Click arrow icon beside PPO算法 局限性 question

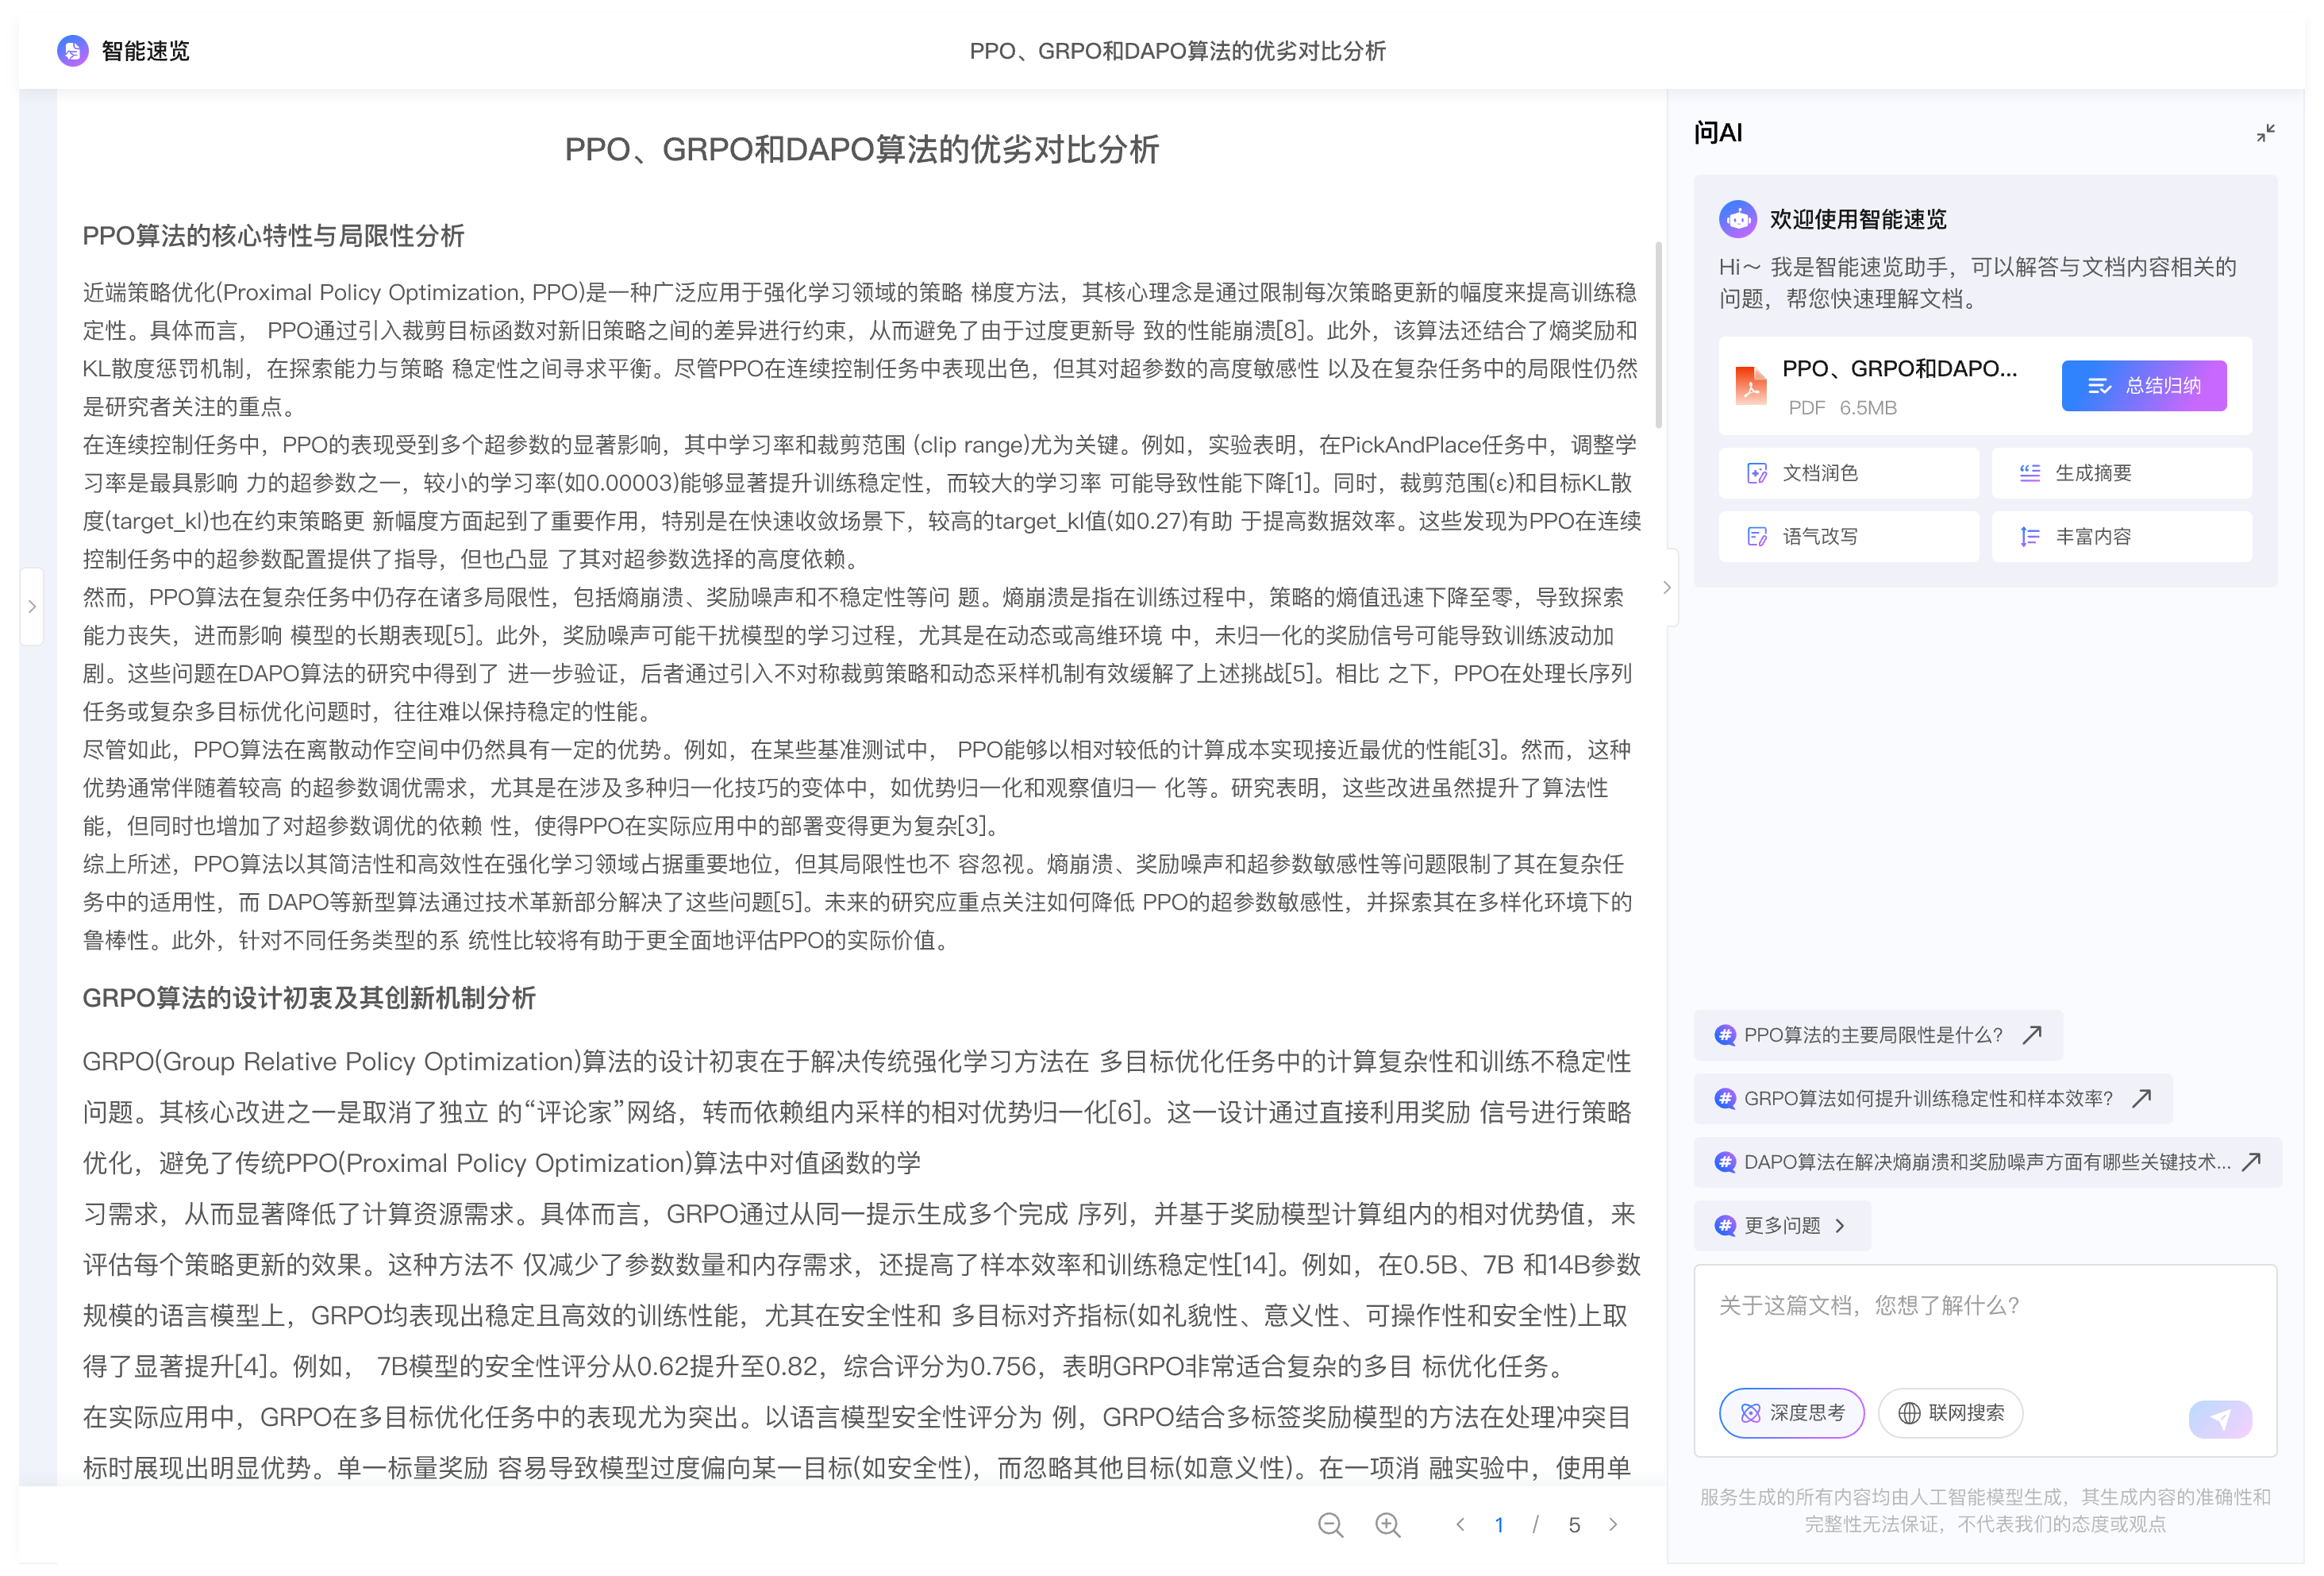coord(2031,1035)
